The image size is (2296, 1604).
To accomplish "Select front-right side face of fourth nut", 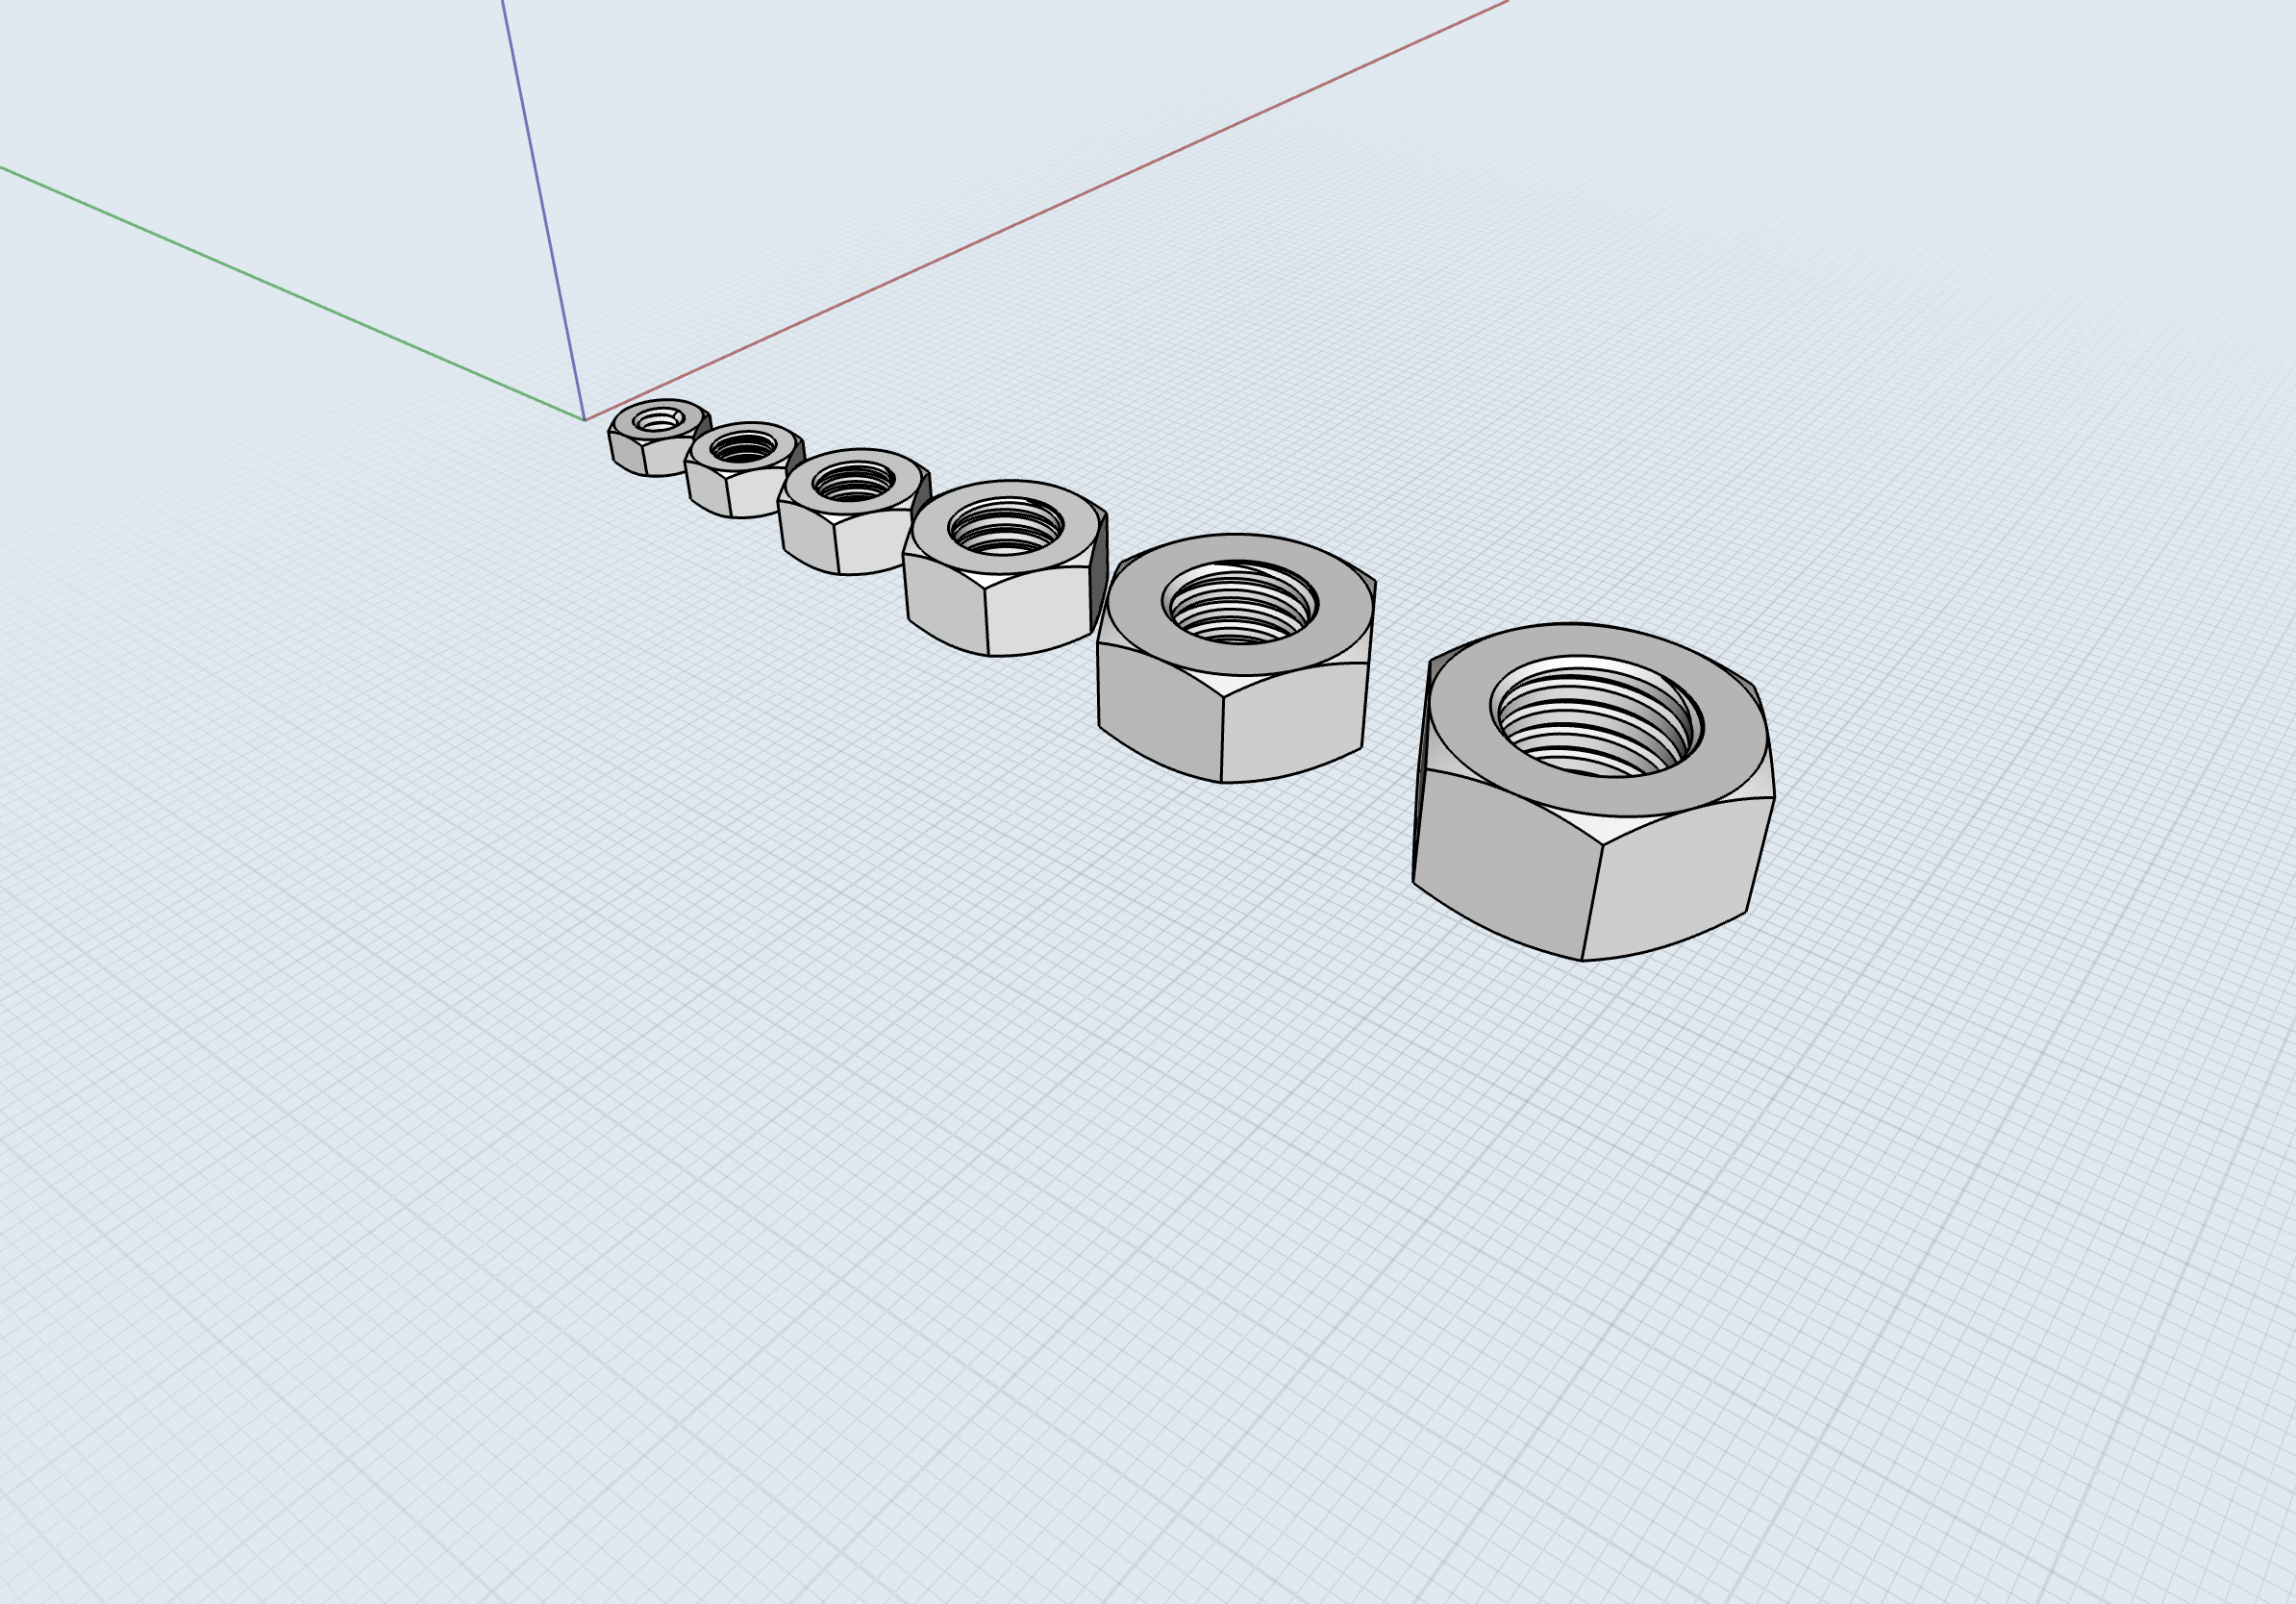I will point(1037,612).
